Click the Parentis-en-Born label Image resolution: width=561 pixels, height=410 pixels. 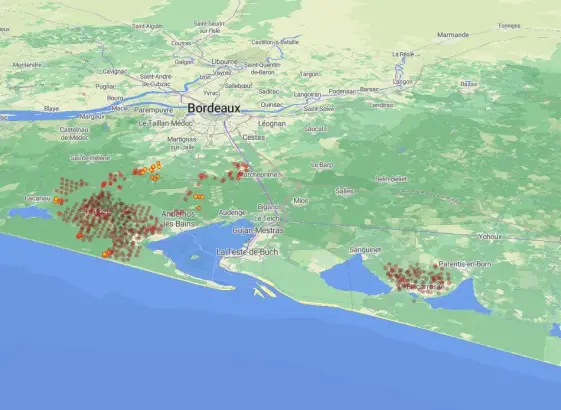click(x=465, y=264)
